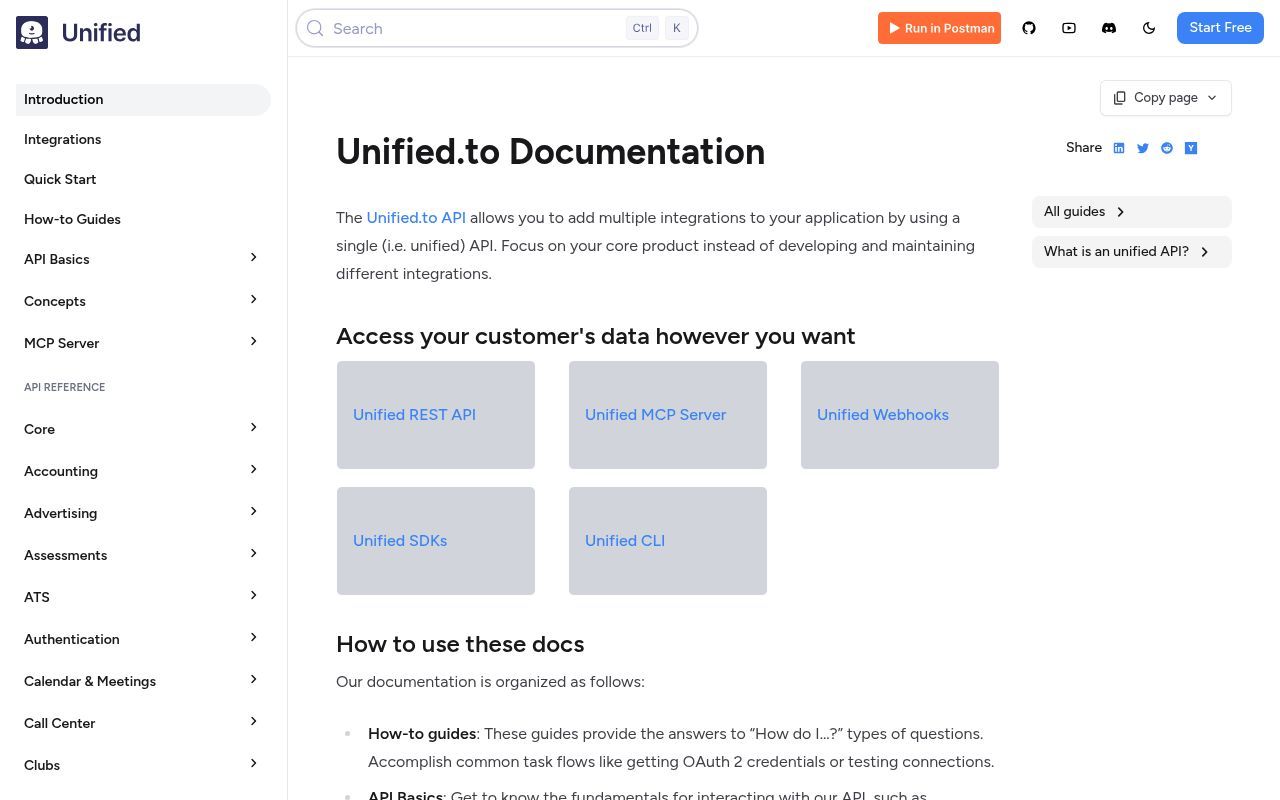The height and width of the screenshot is (800, 1280).
Task: Open the GitHub icon link
Action: 1029,28
